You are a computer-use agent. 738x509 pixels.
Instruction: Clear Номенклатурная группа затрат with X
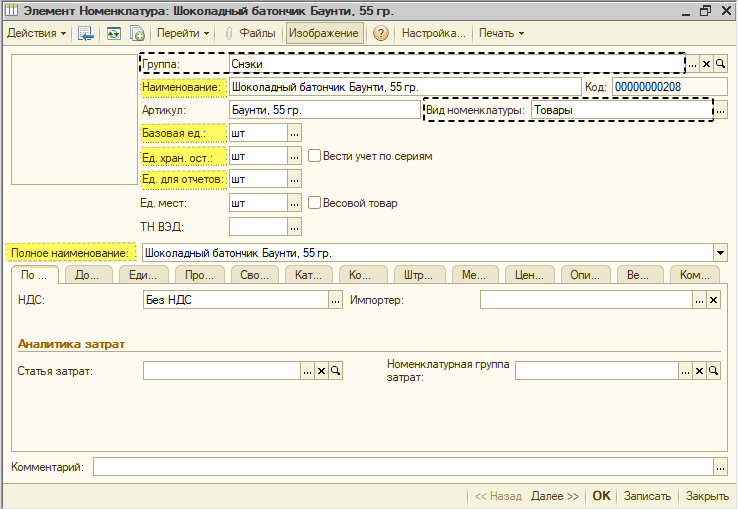pos(699,371)
